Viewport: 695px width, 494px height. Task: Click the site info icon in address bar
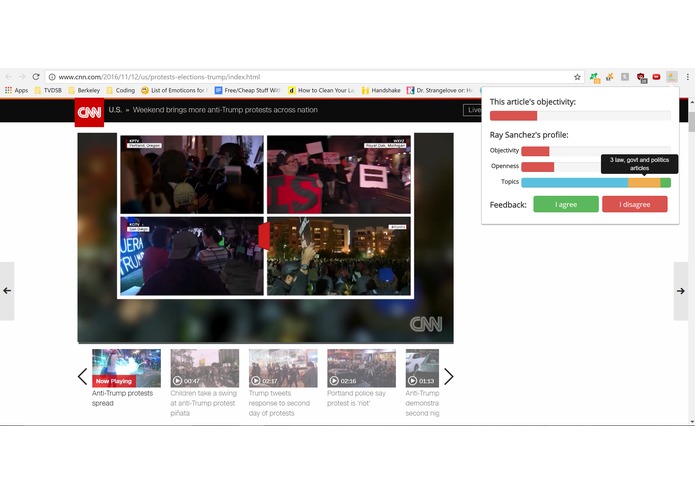(52, 77)
